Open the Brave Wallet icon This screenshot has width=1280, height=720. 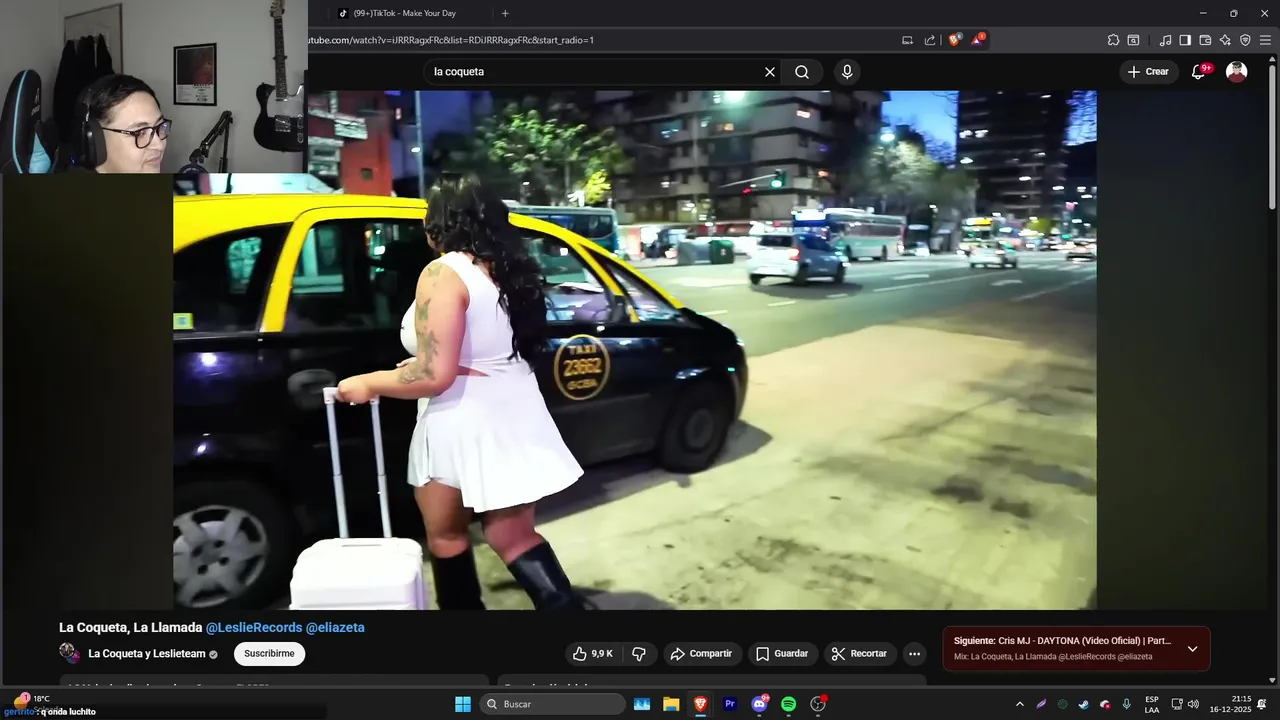[1205, 40]
